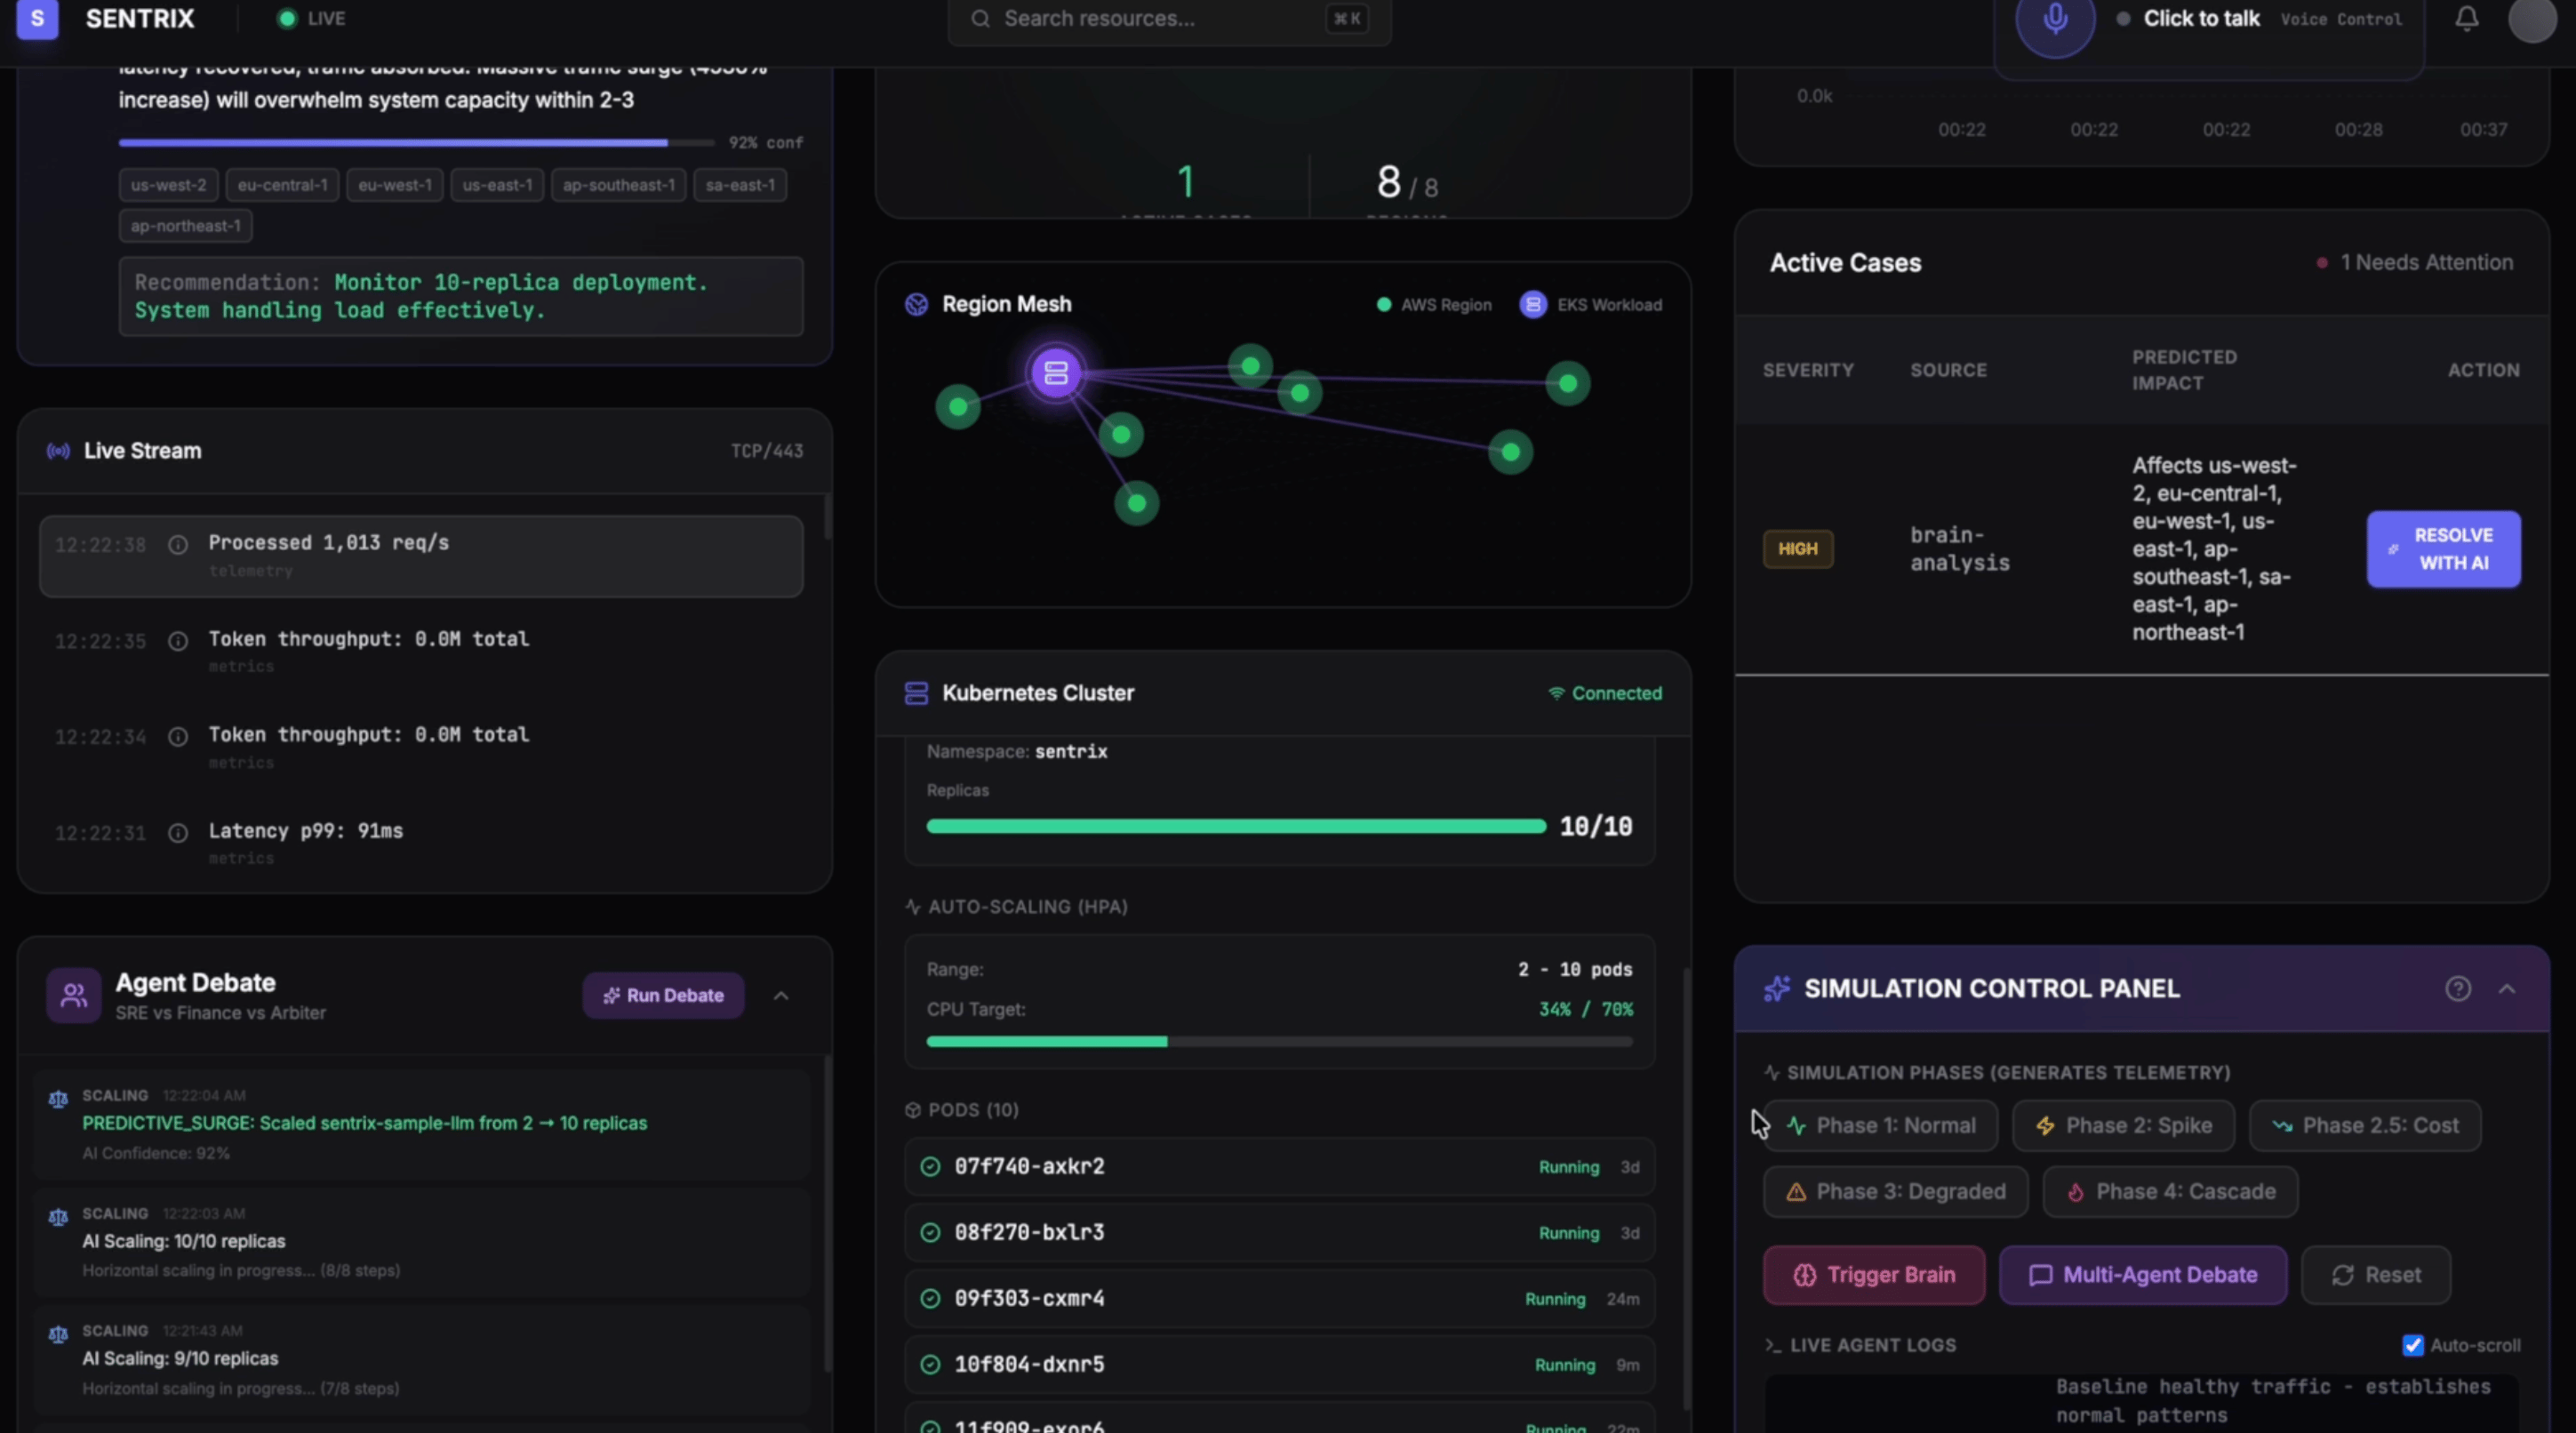This screenshot has width=2576, height=1433.
Task: Click the EKS Workload node in Region Mesh
Action: (1056, 373)
